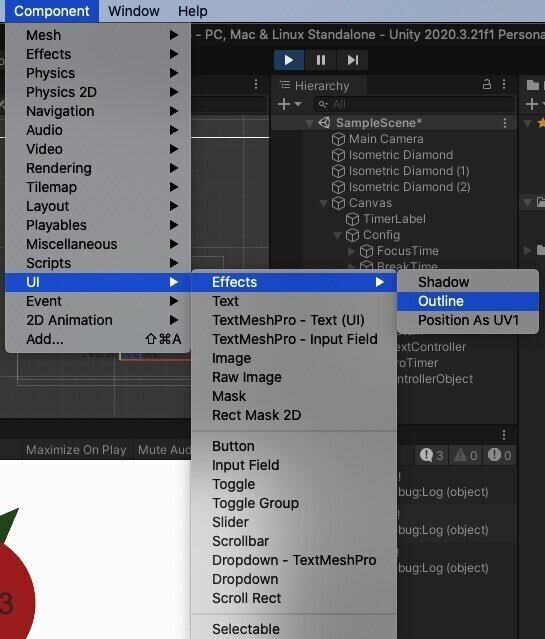This screenshot has height=639, width=545.
Task: Collapse the Canvas foldout arrow
Action: [324, 203]
